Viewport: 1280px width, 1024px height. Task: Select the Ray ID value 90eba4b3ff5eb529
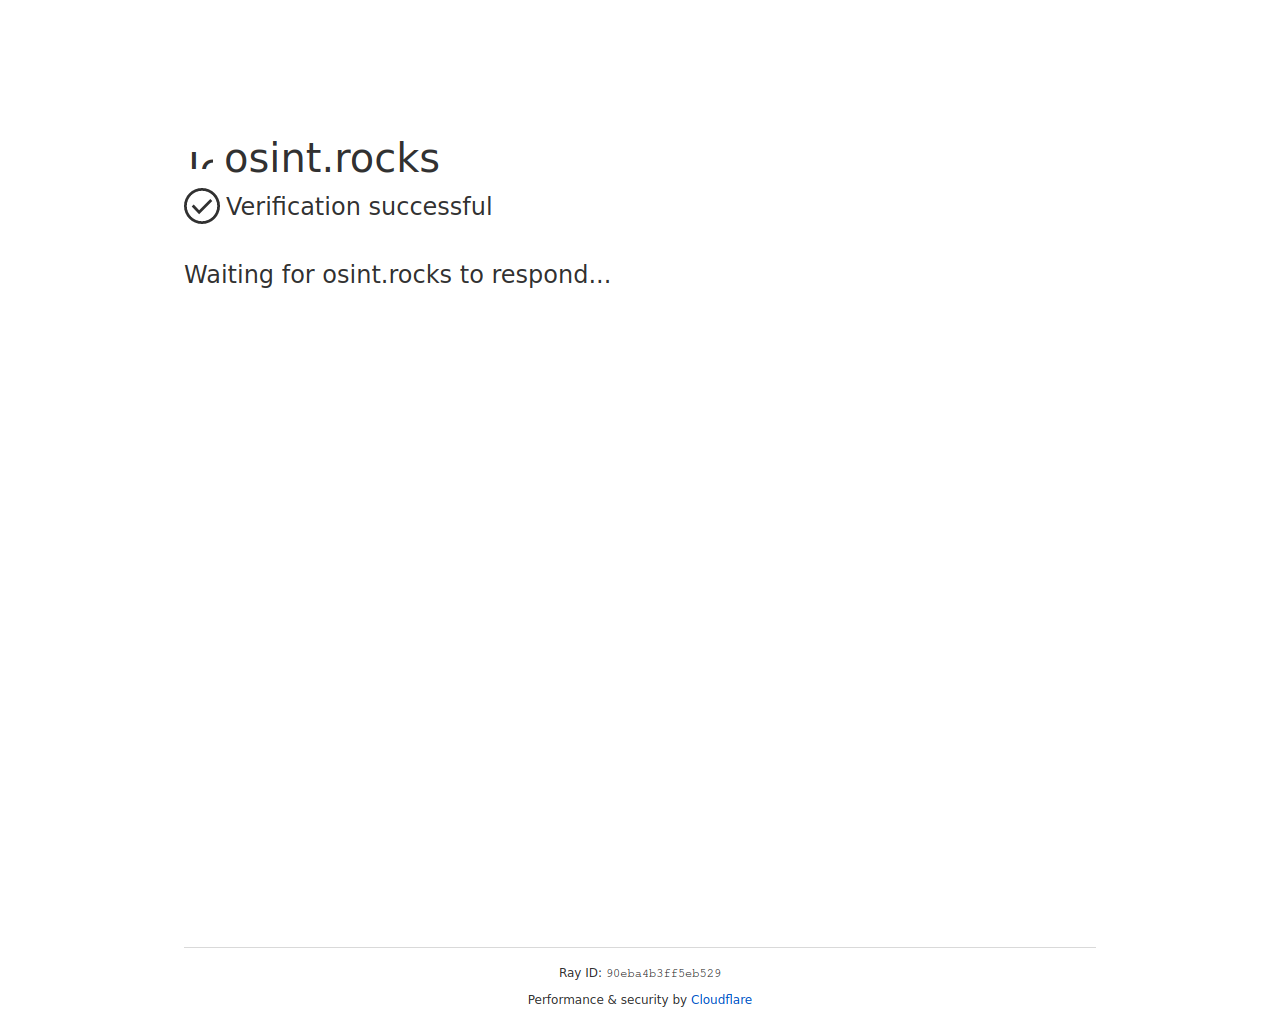[x=663, y=973]
